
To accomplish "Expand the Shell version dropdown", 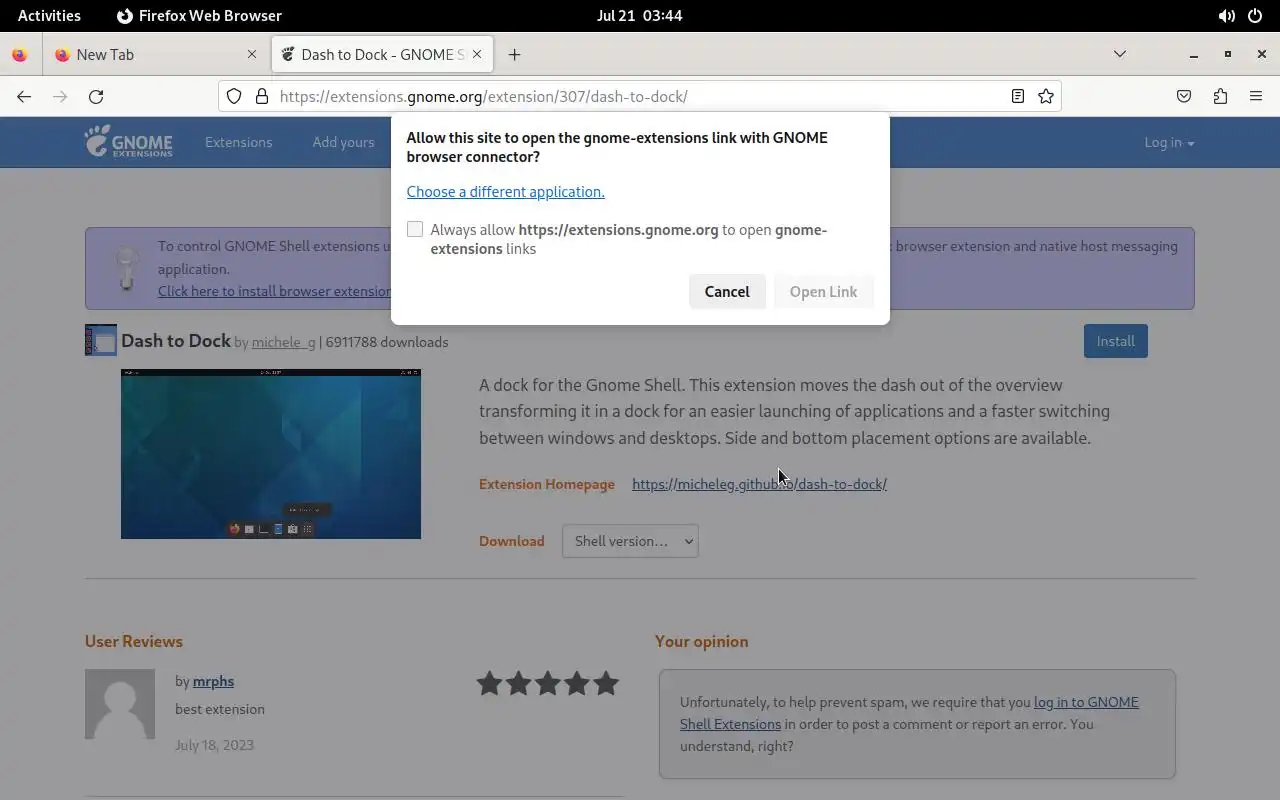I will (x=630, y=541).
